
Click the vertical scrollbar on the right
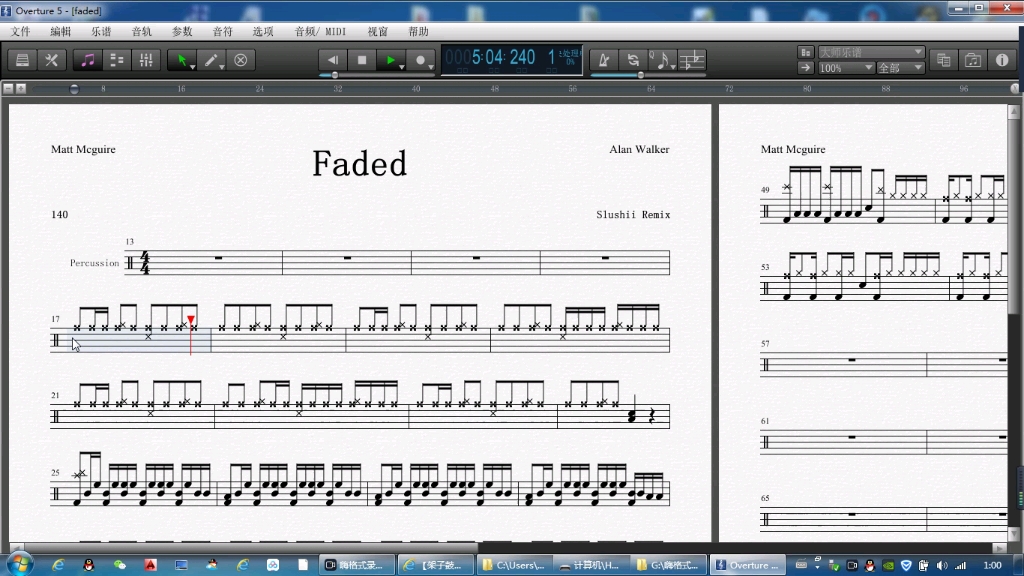click(1014, 323)
